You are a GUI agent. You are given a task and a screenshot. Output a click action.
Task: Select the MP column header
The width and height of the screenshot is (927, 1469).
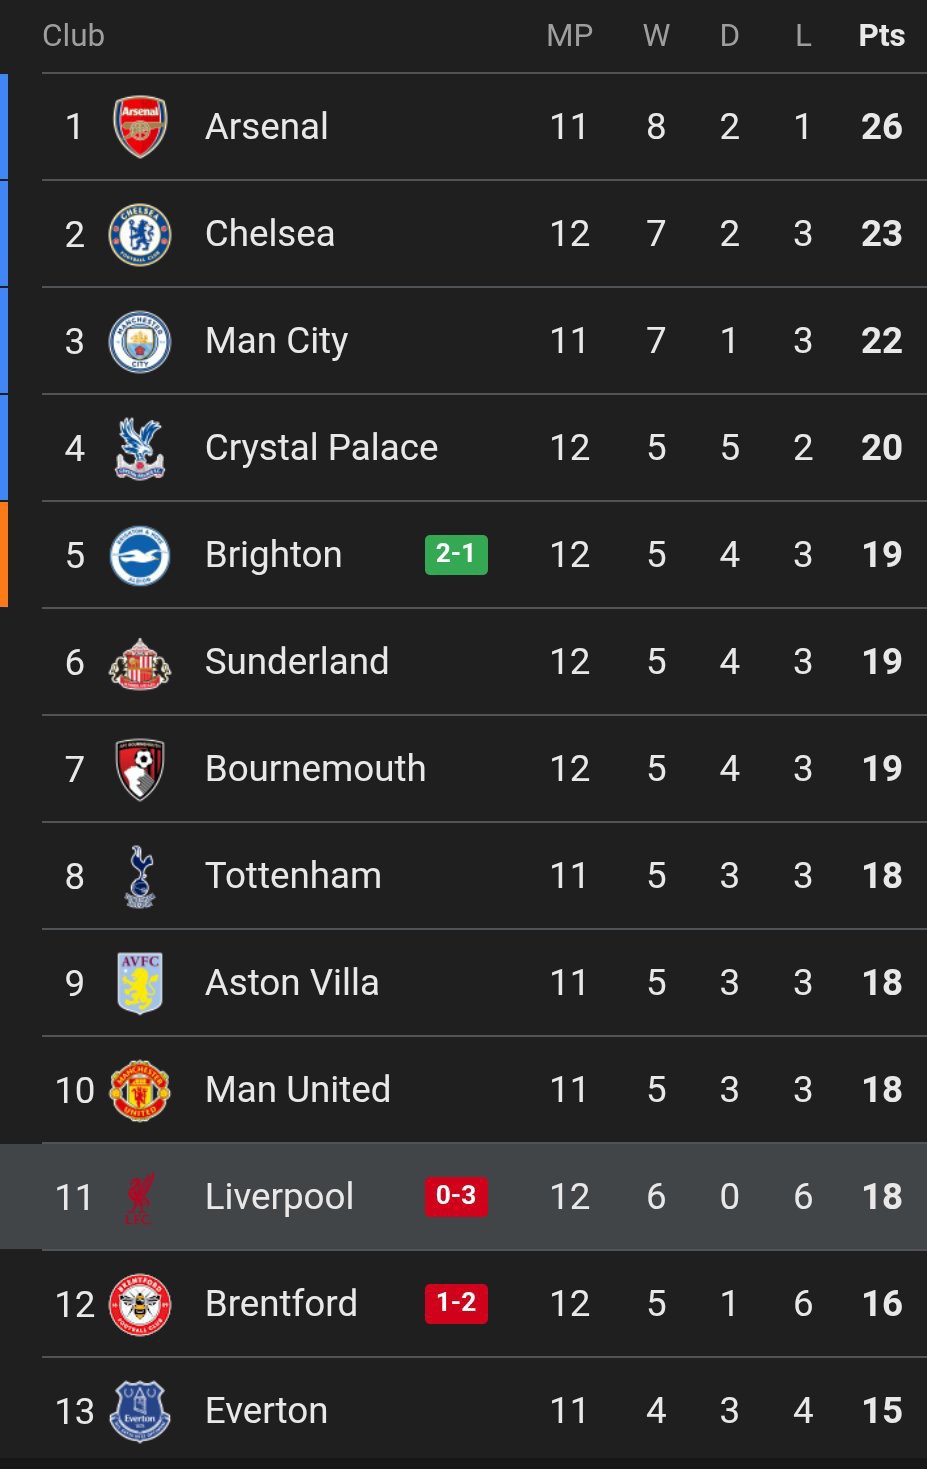(x=569, y=36)
